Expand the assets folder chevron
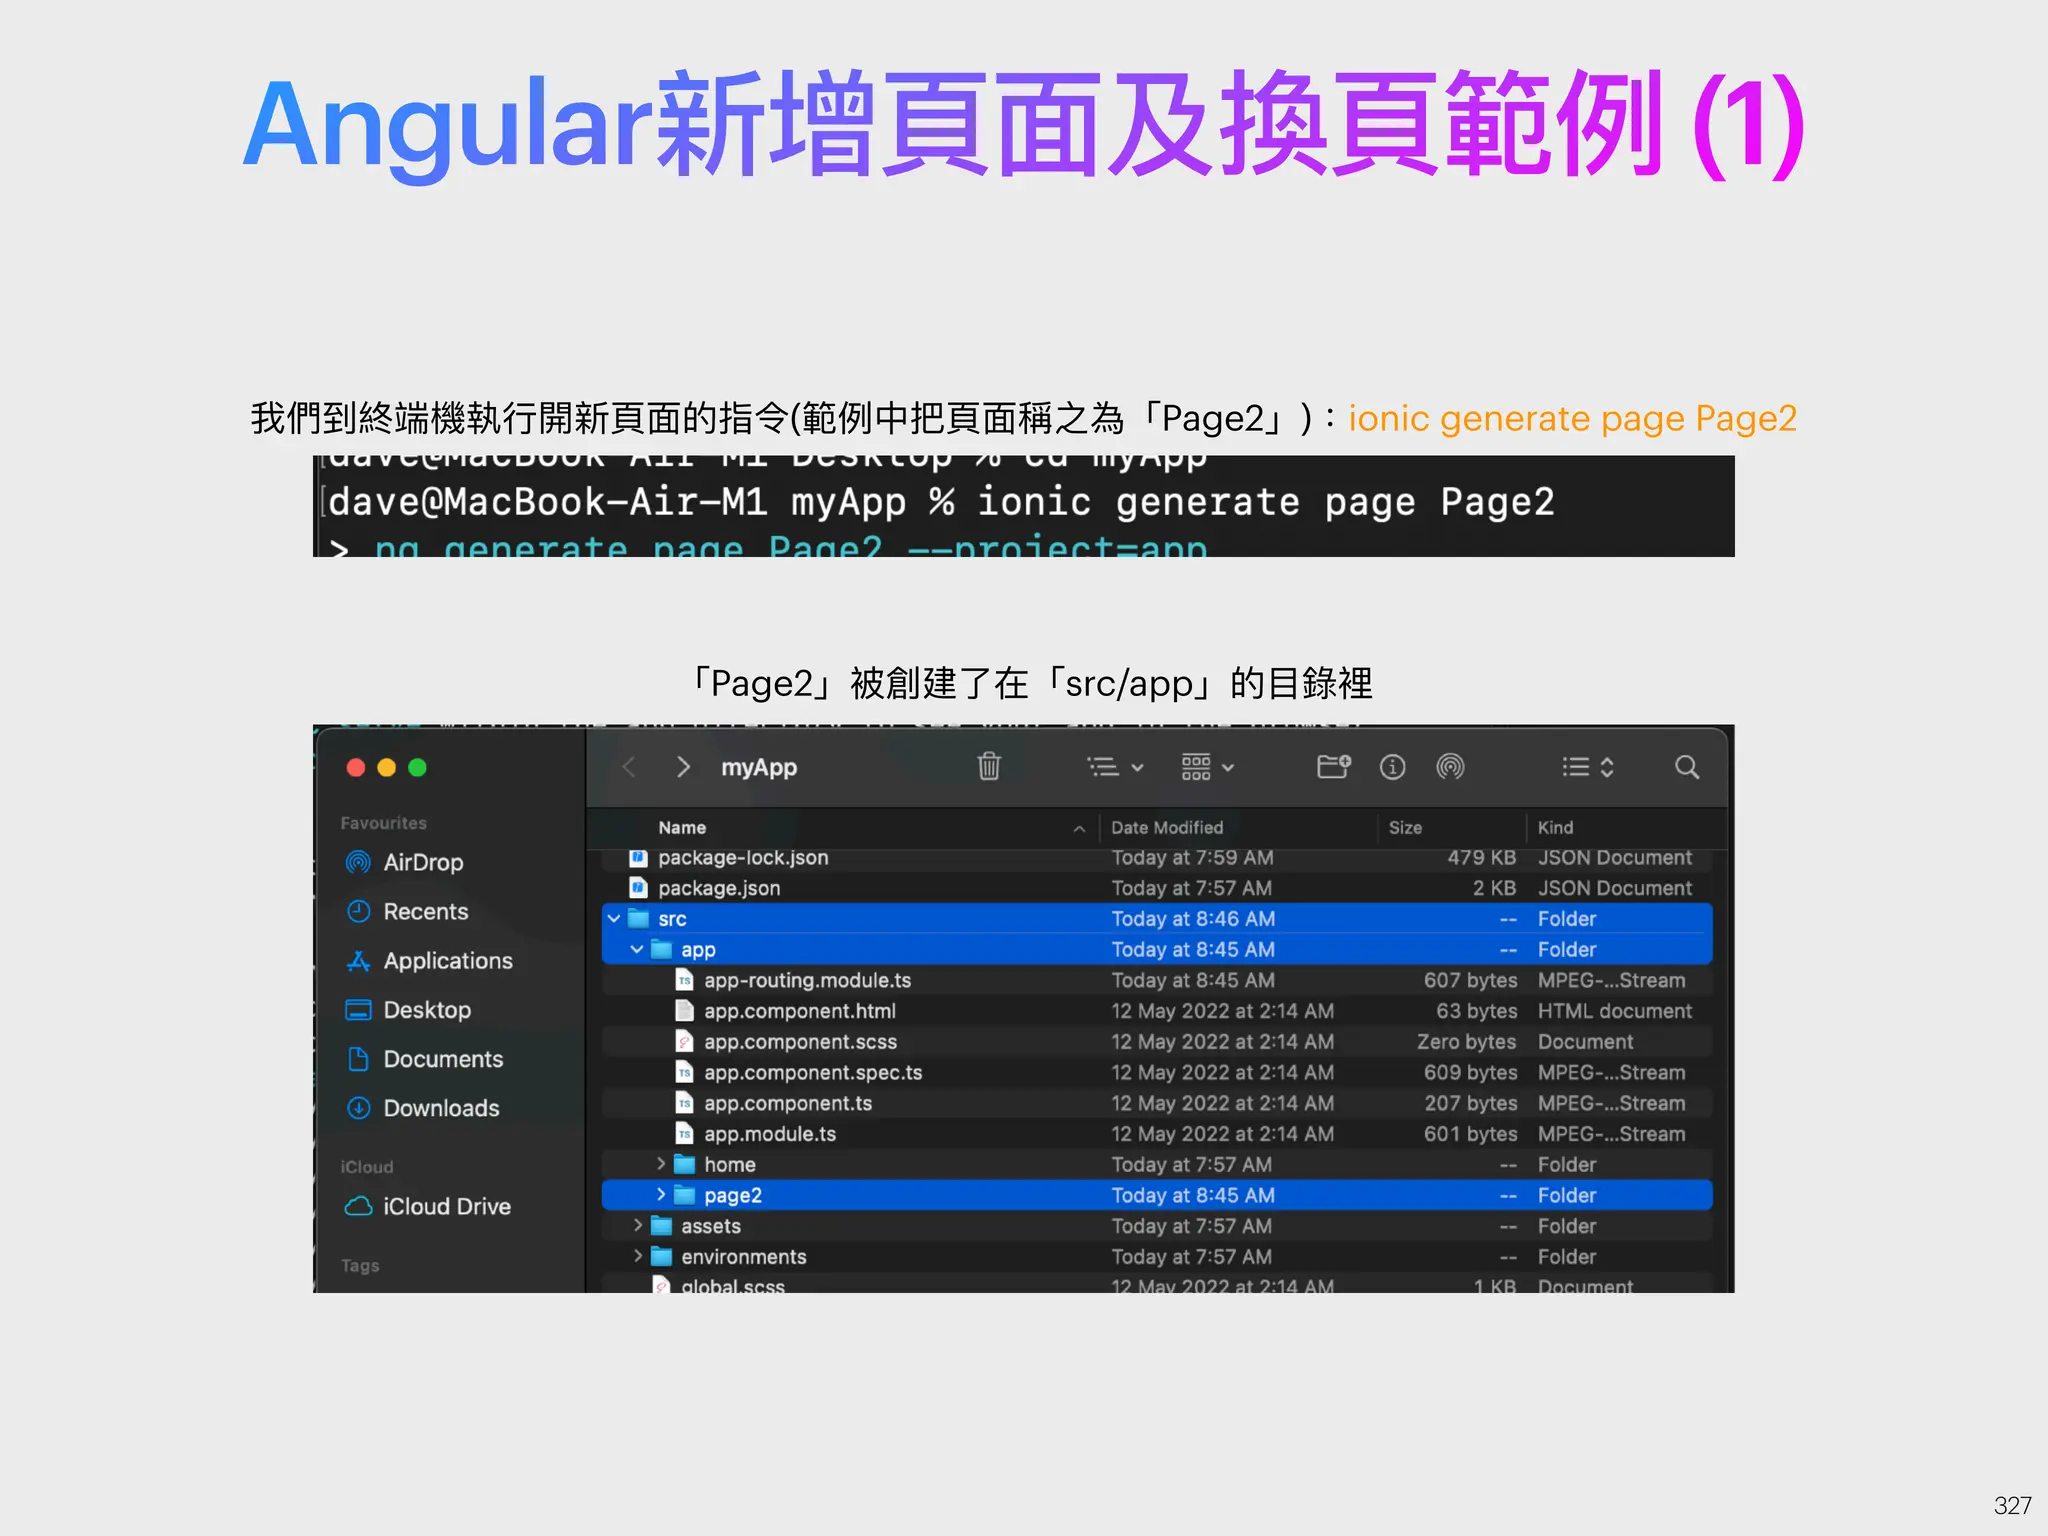Image resolution: width=2048 pixels, height=1536 pixels. pos(637,1225)
